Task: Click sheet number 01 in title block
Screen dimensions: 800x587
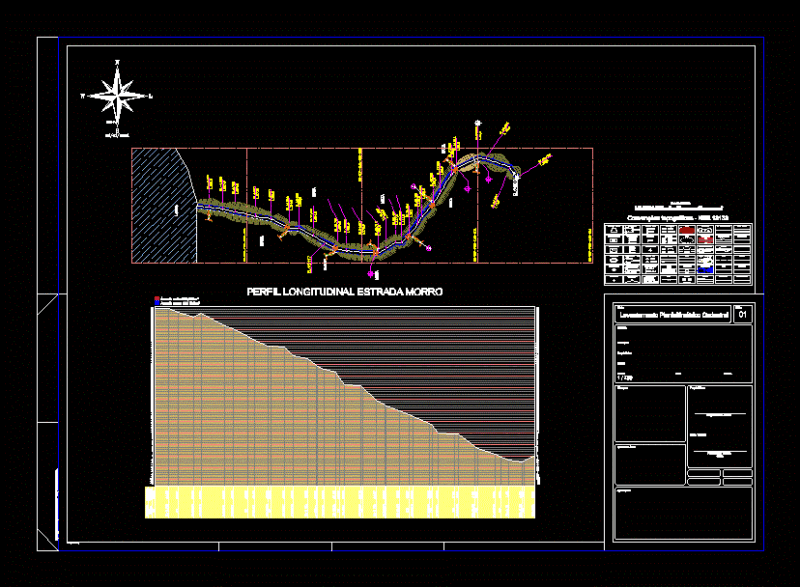Action: click(x=743, y=315)
